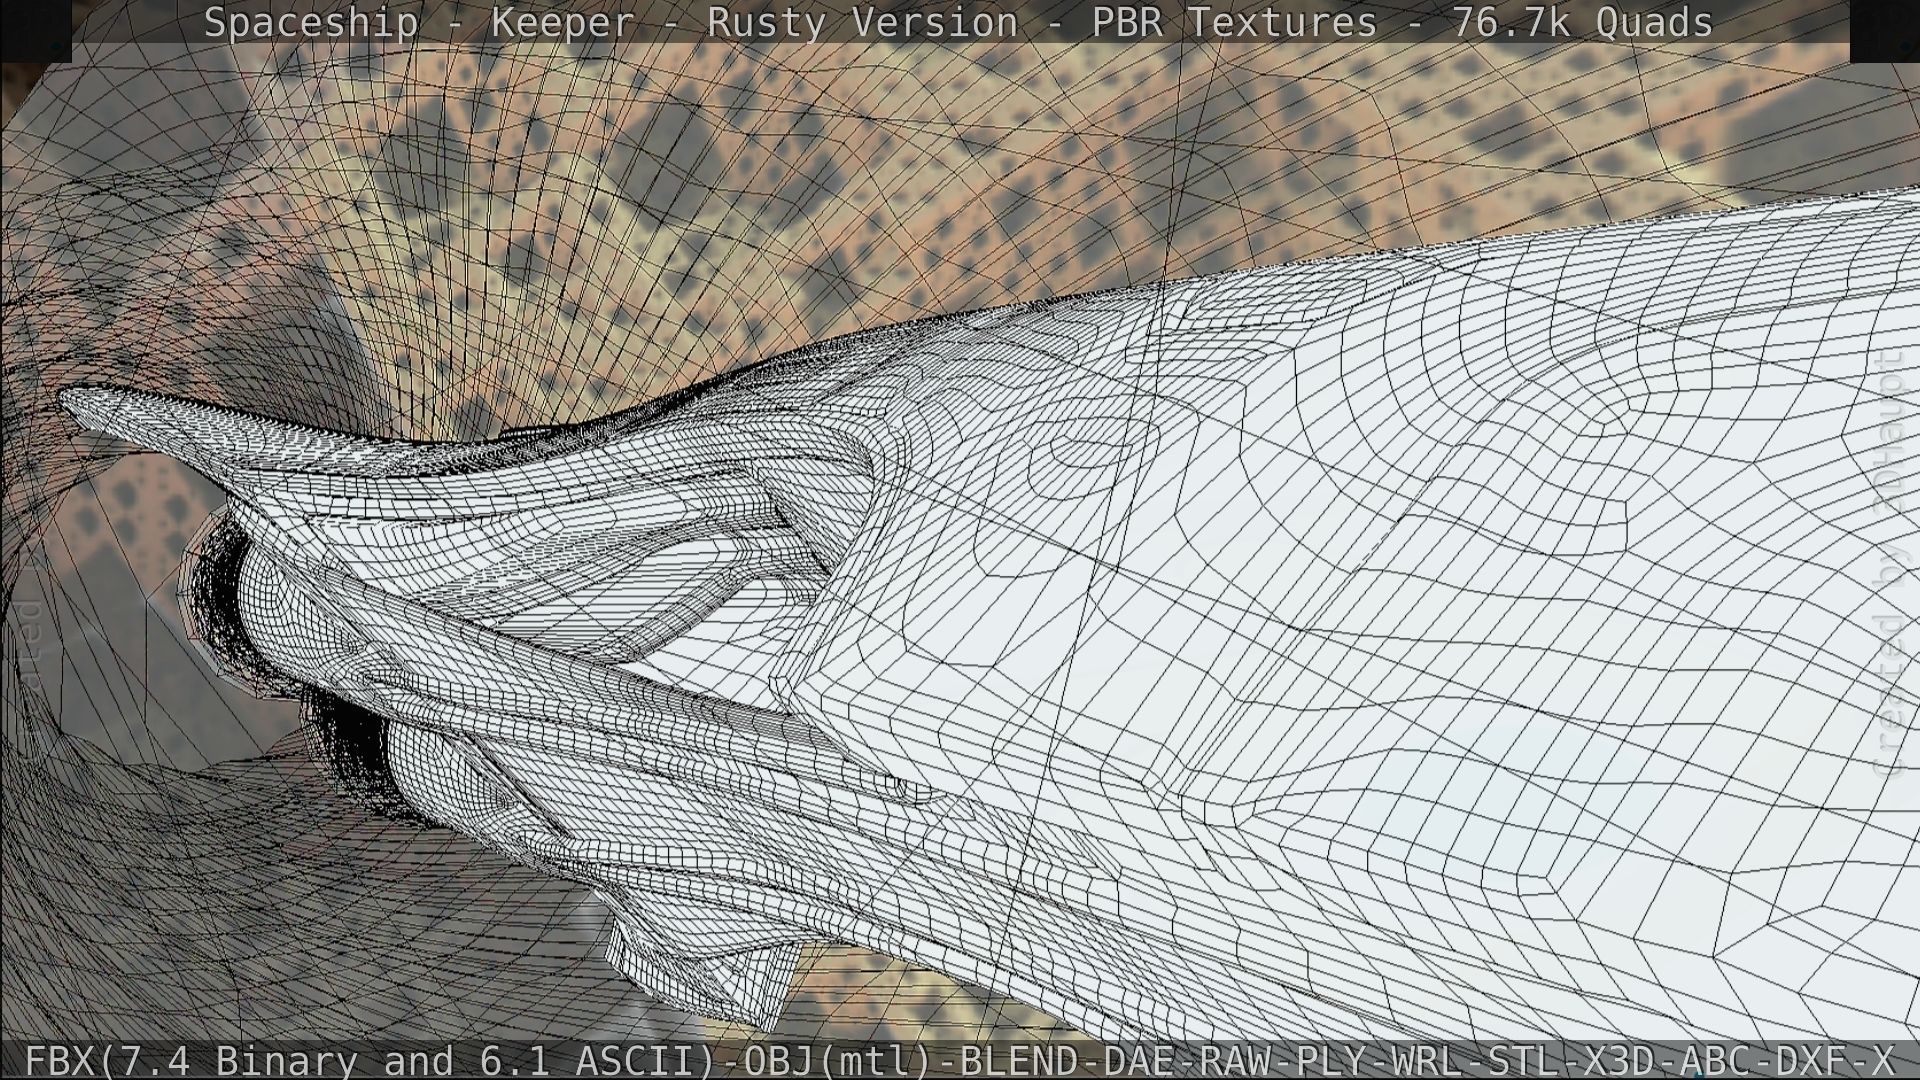Click the pointed fin tip of spaceship
Image resolution: width=1920 pixels, height=1080 pixels.
[x=70, y=400]
